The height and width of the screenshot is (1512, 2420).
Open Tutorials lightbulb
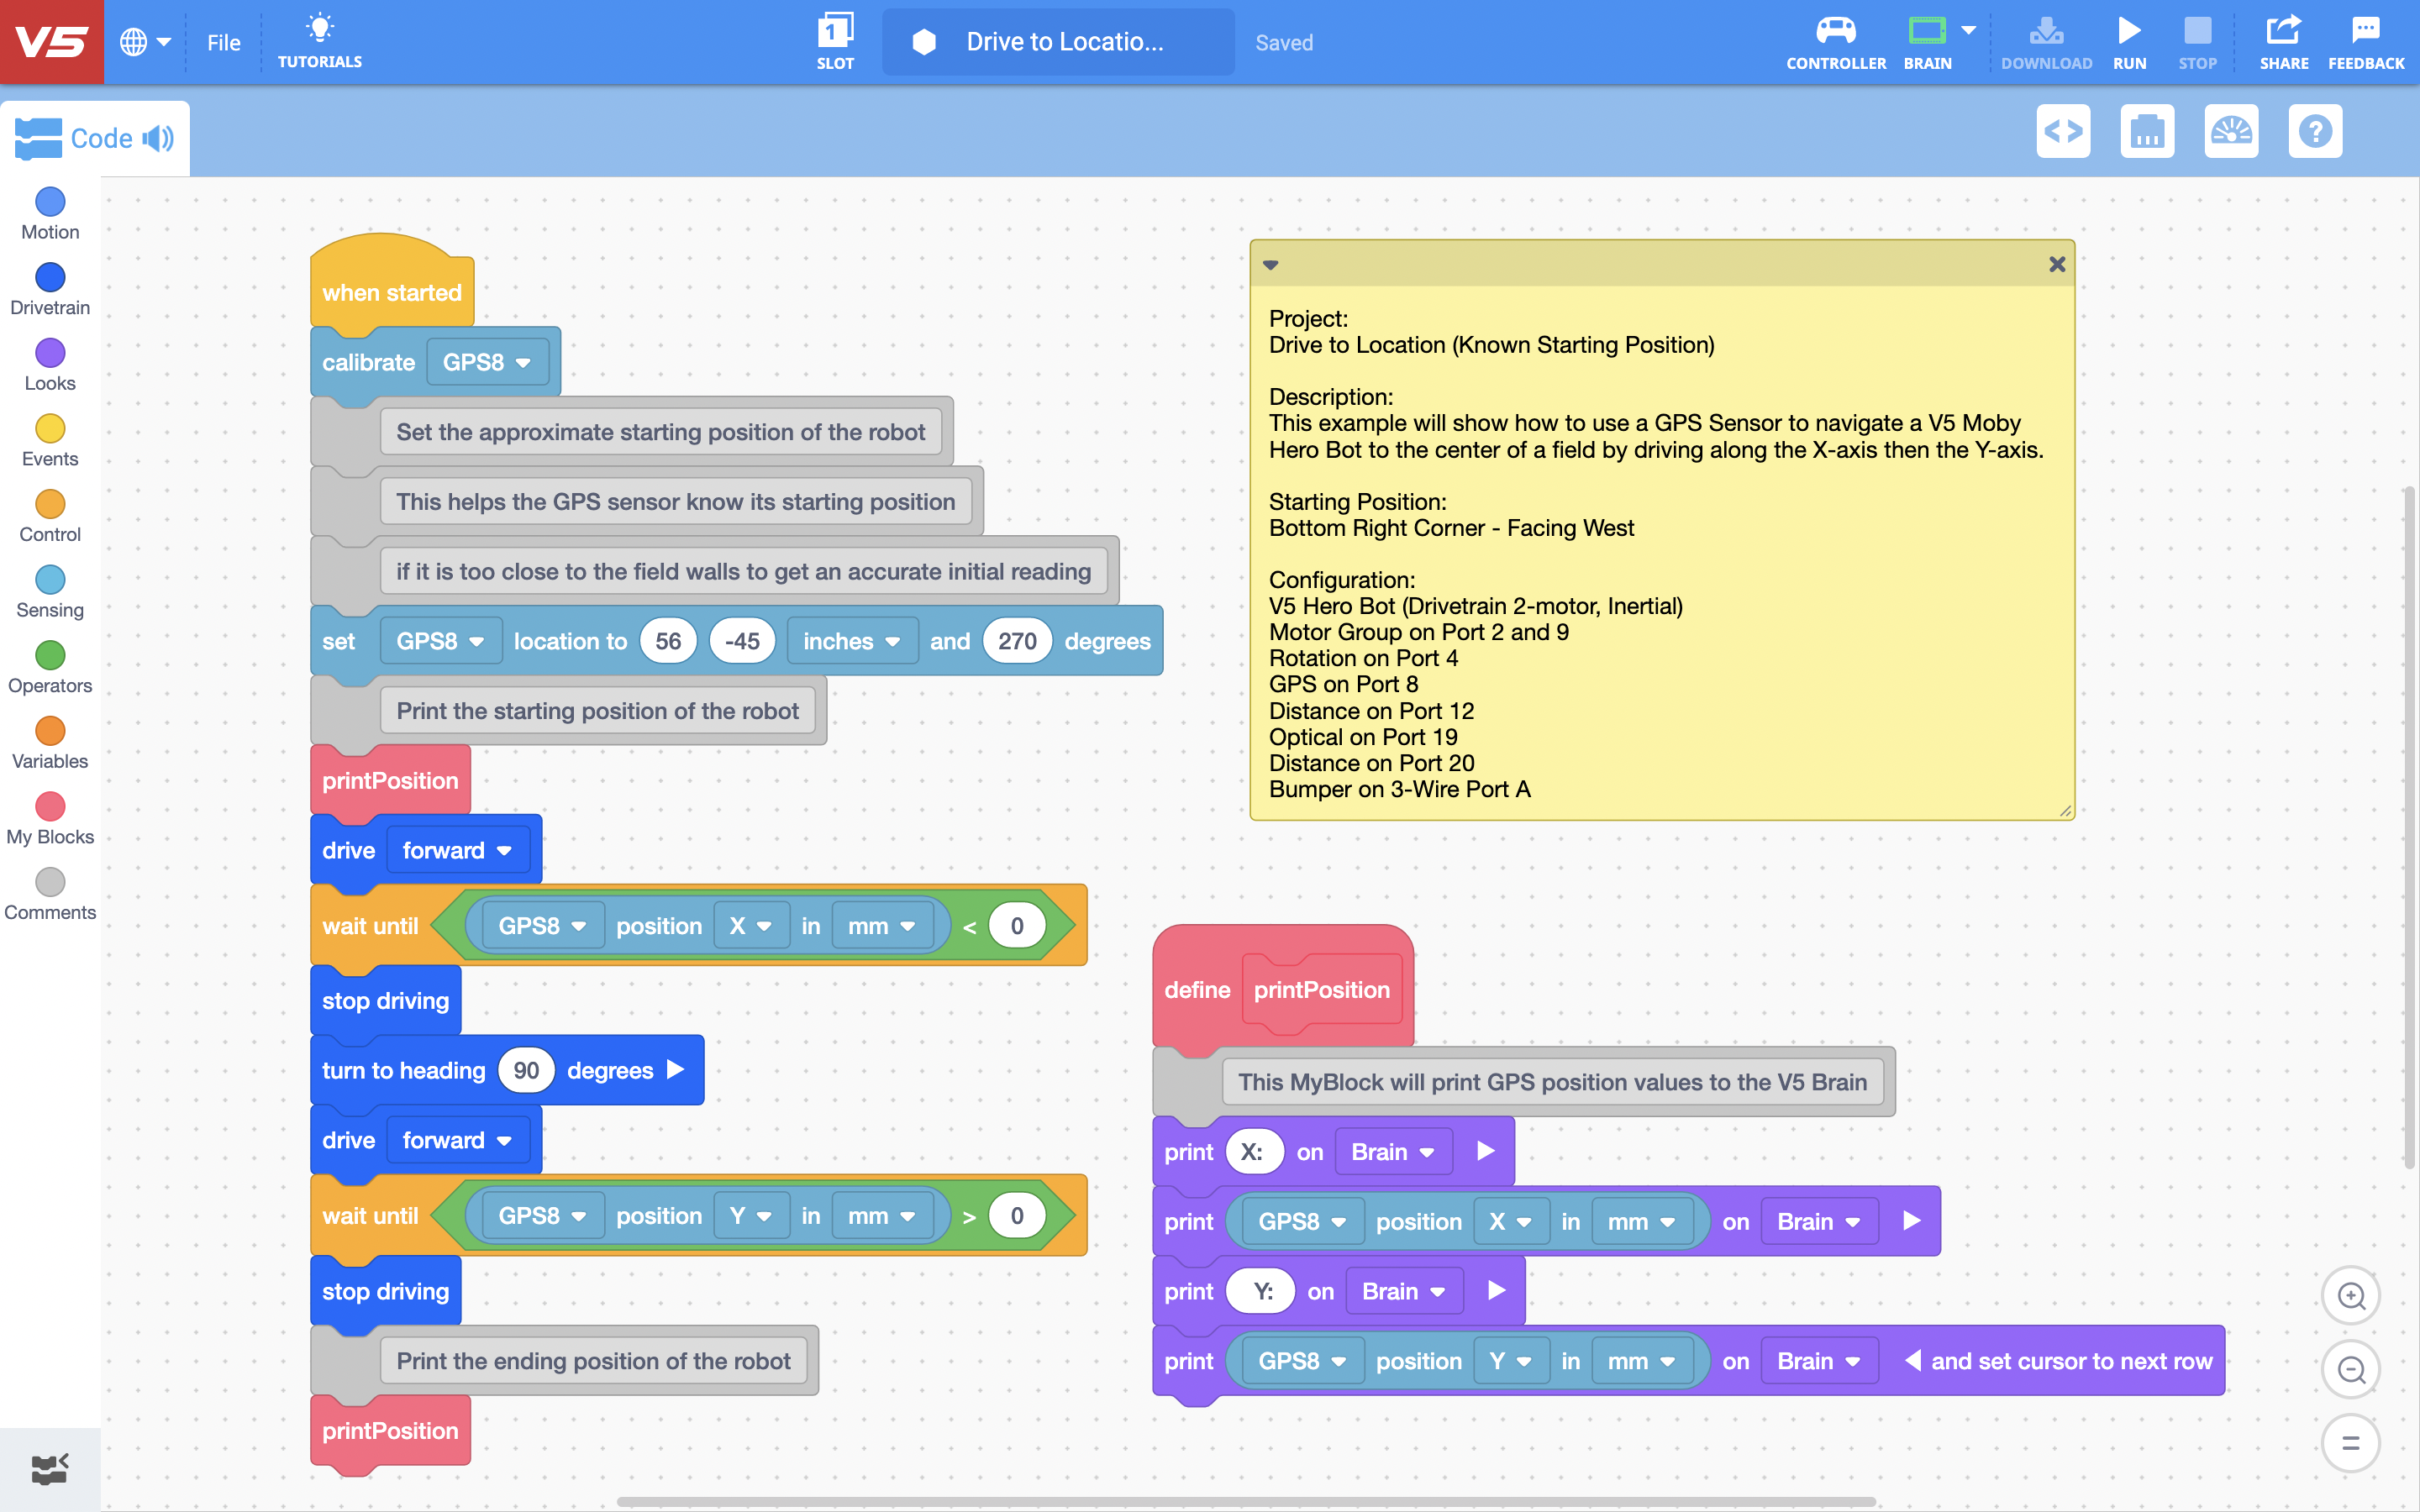(320, 42)
